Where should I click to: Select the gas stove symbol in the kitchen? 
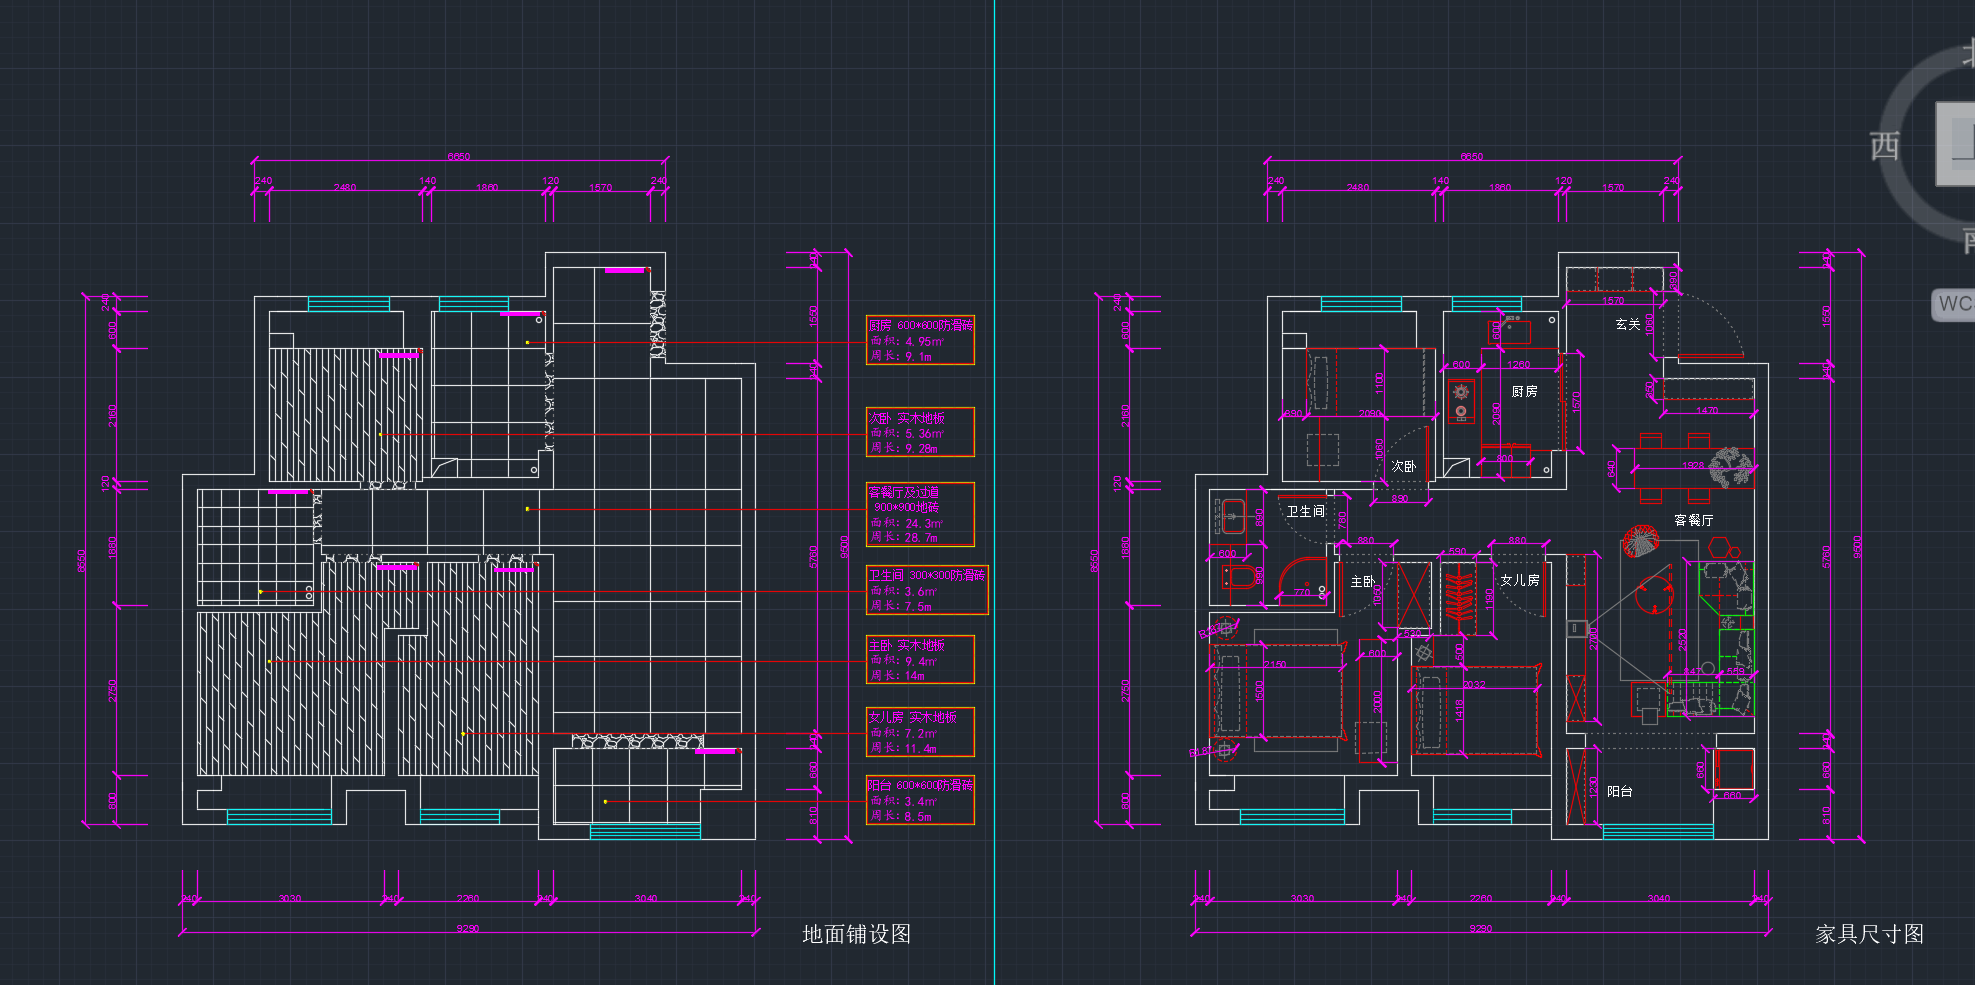point(1461,401)
